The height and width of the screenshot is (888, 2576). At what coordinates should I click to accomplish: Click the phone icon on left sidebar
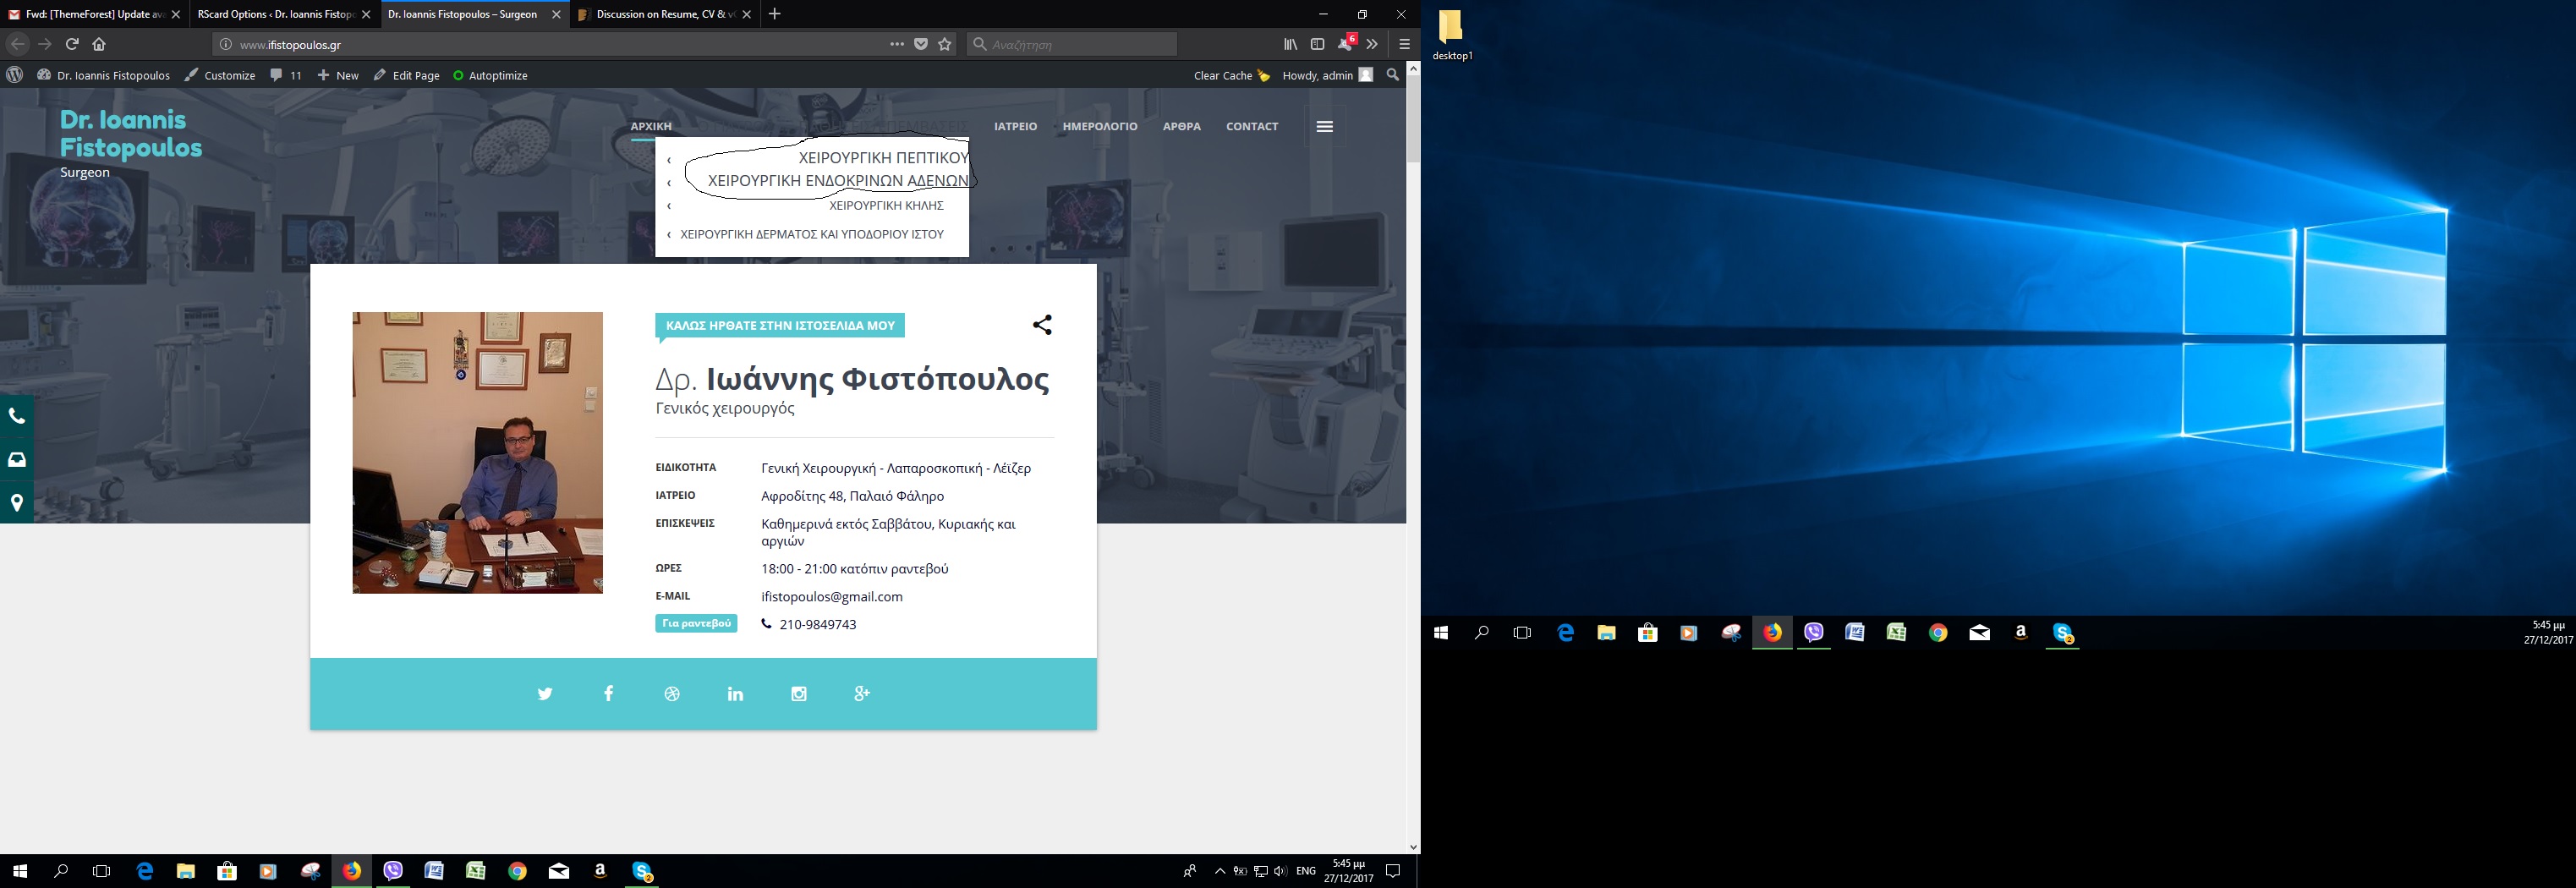pyautogui.click(x=17, y=416)
